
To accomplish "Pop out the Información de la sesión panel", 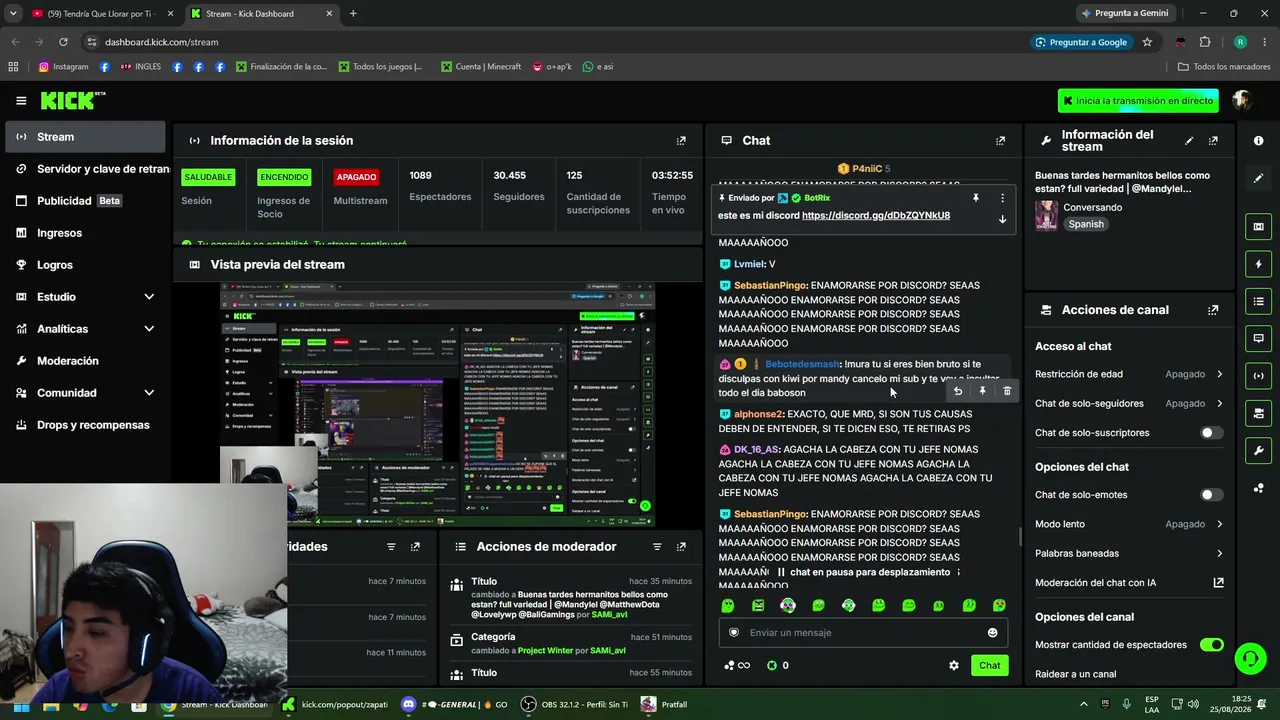I will point(681,141).
